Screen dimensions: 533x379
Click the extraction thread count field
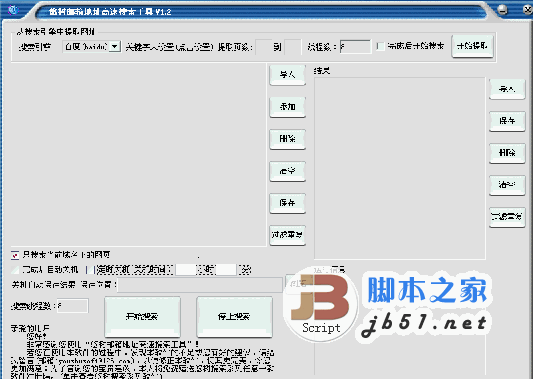coord(355,47)
